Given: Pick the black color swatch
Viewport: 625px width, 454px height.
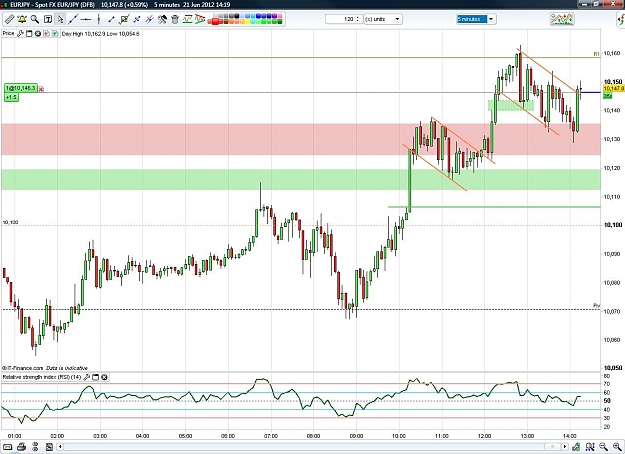Looking at the screenshot, I should click(x=237, y=16).
